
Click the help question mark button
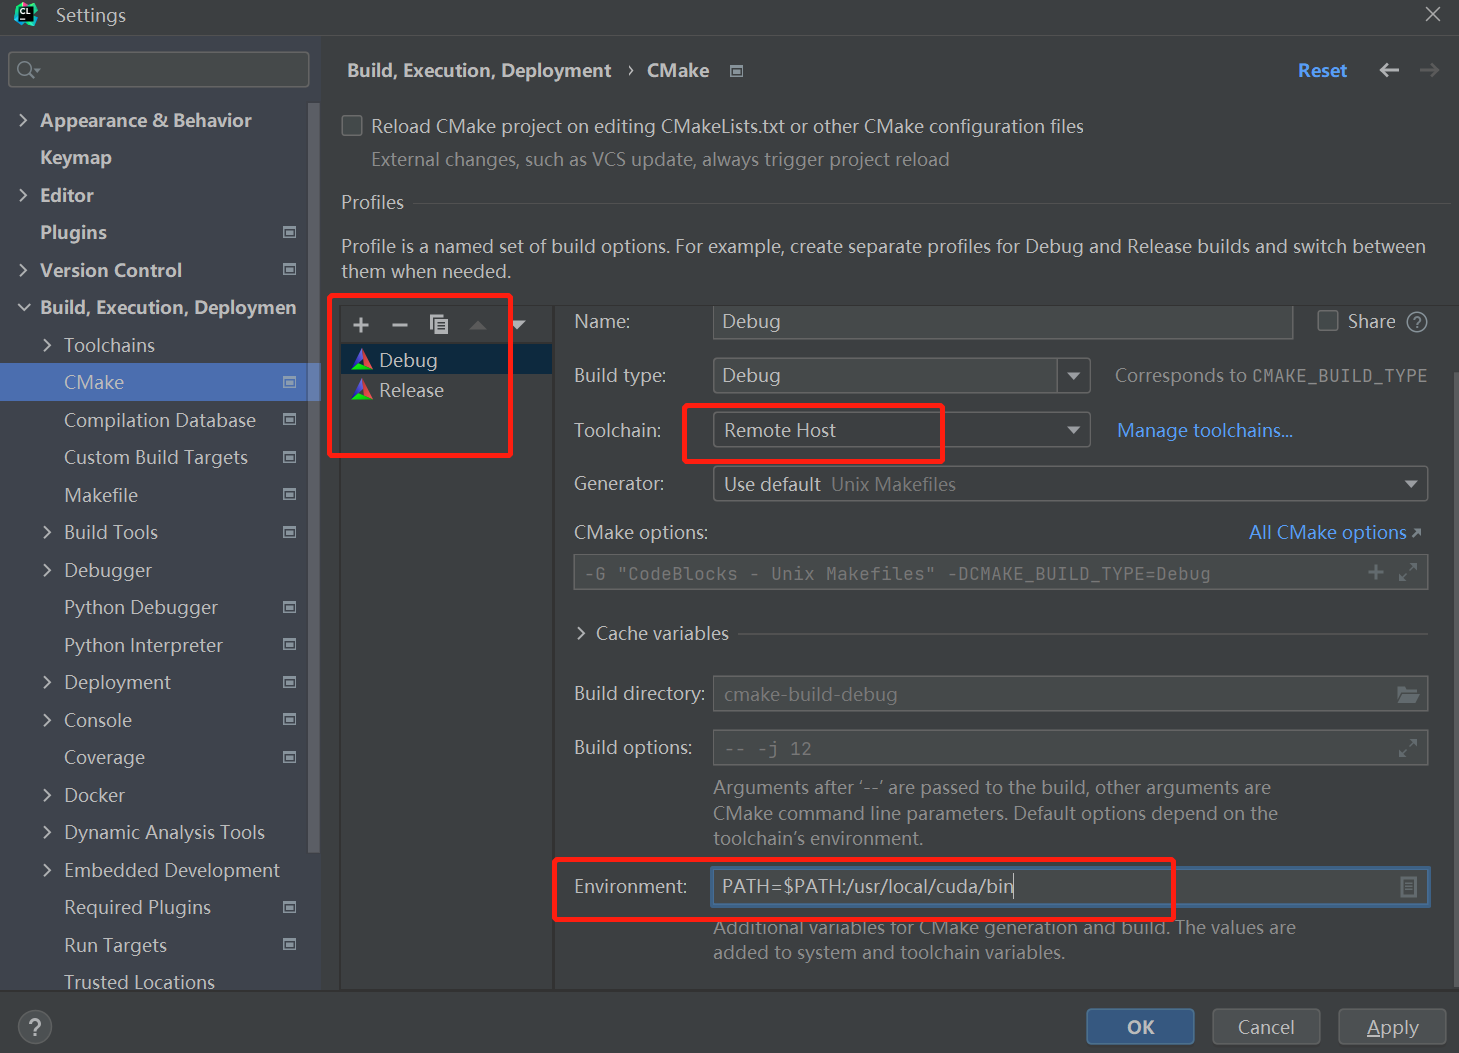pyautogui.click(x=35, y=1027)
